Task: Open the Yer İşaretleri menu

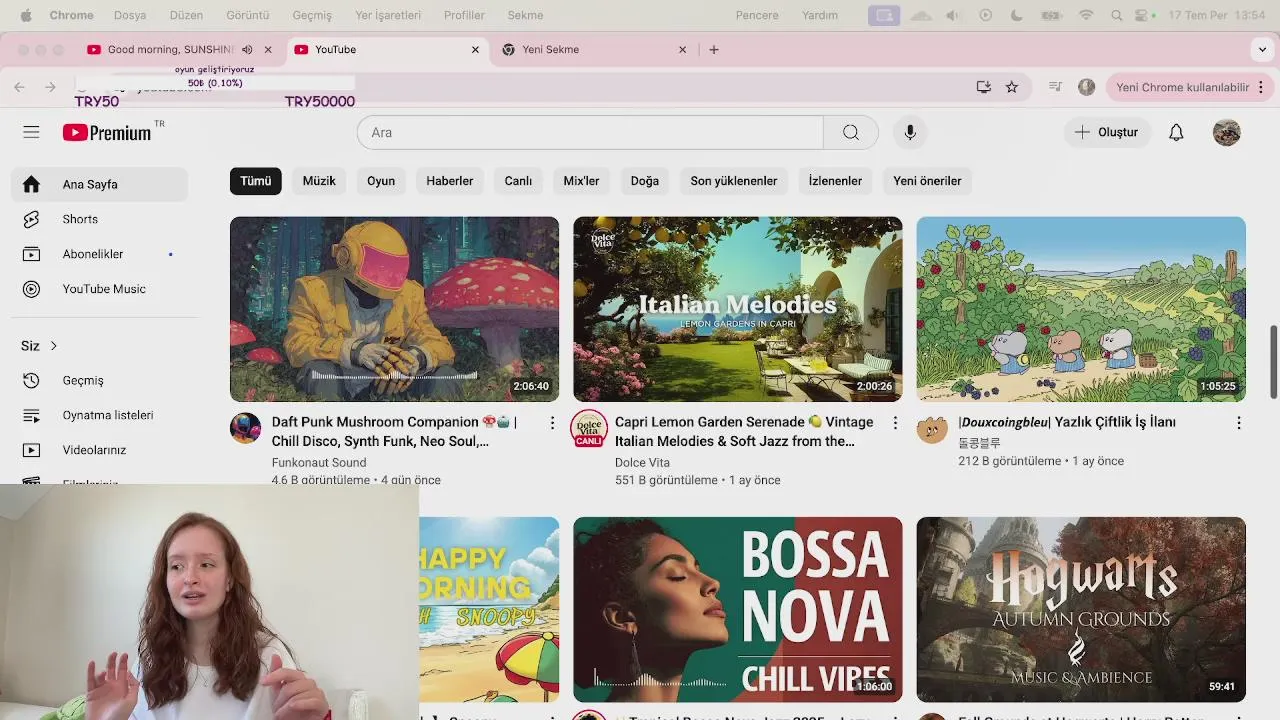Action: pyautogui.click(x=388, y=15)
